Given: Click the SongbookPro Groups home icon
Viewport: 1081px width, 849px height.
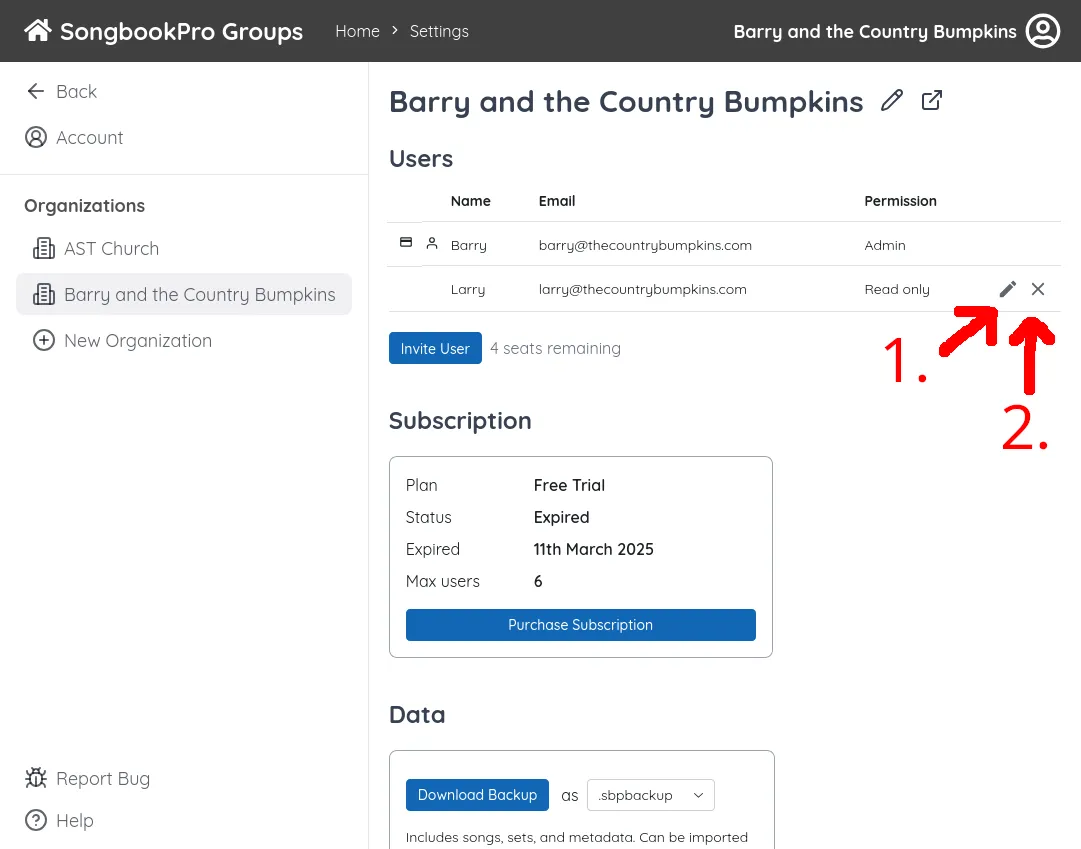Looking at the screenshot, I should pos(38,30).
